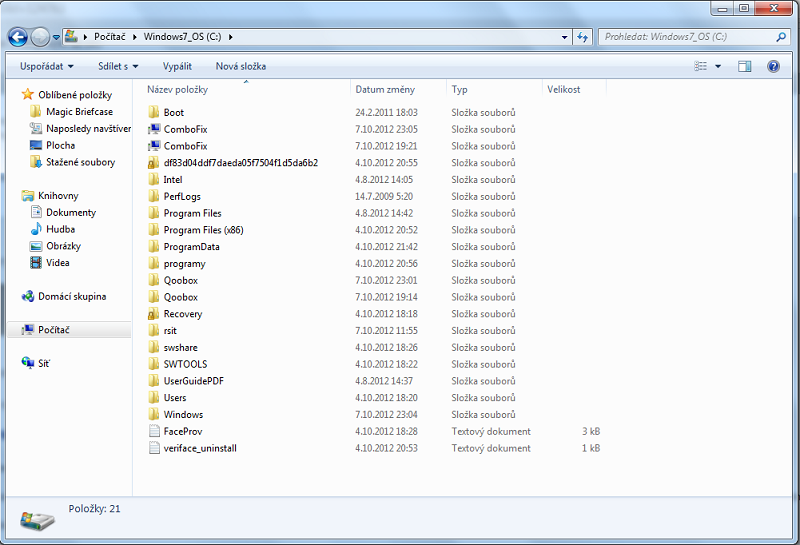
Task: Open Stažené soubory in favorites
Action: pos(80,162)
